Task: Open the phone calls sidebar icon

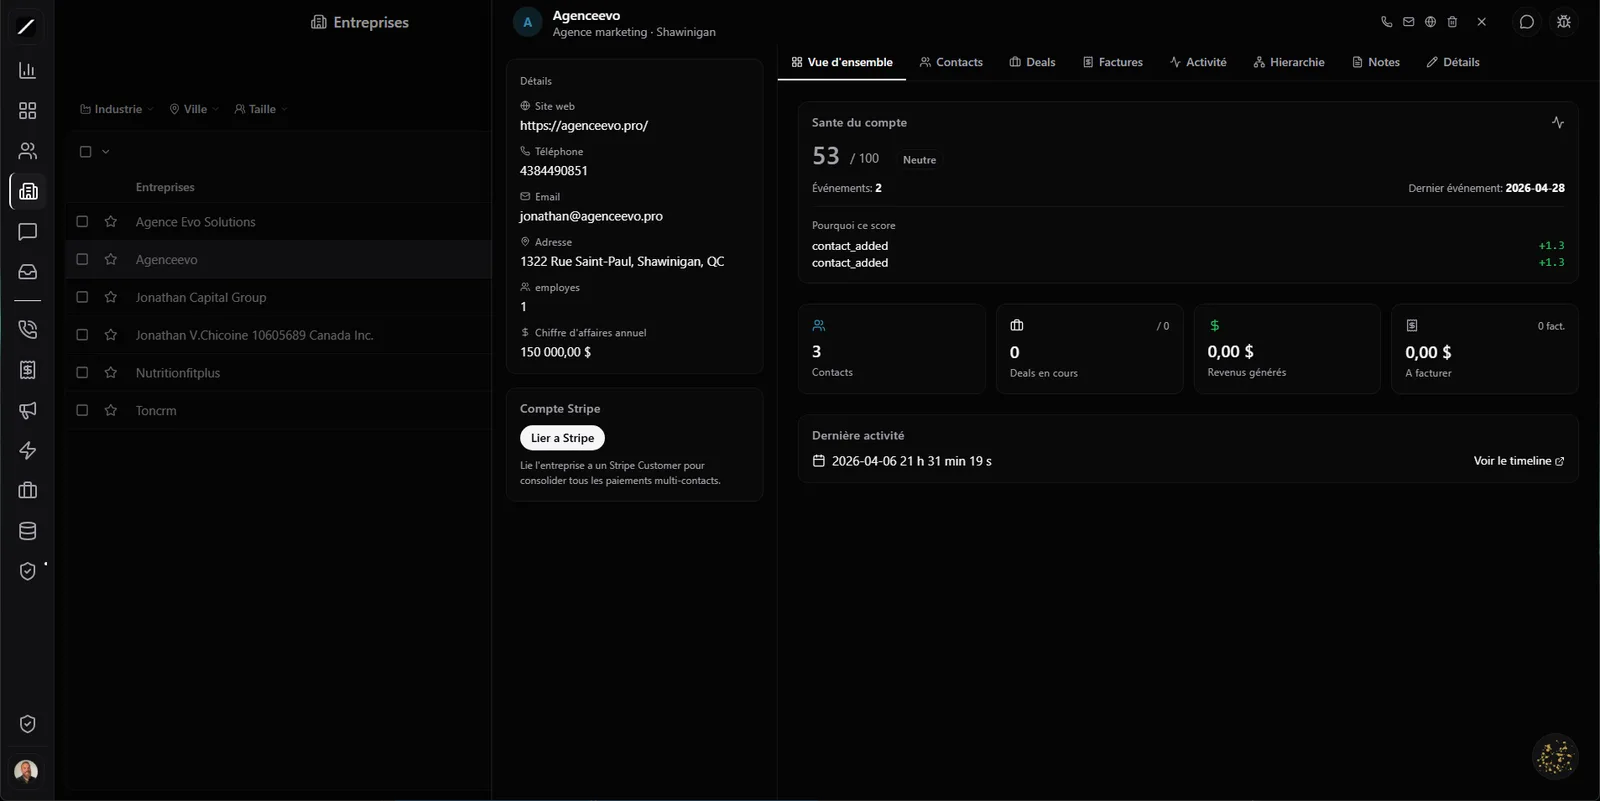Action: click(x=28, y=329)
